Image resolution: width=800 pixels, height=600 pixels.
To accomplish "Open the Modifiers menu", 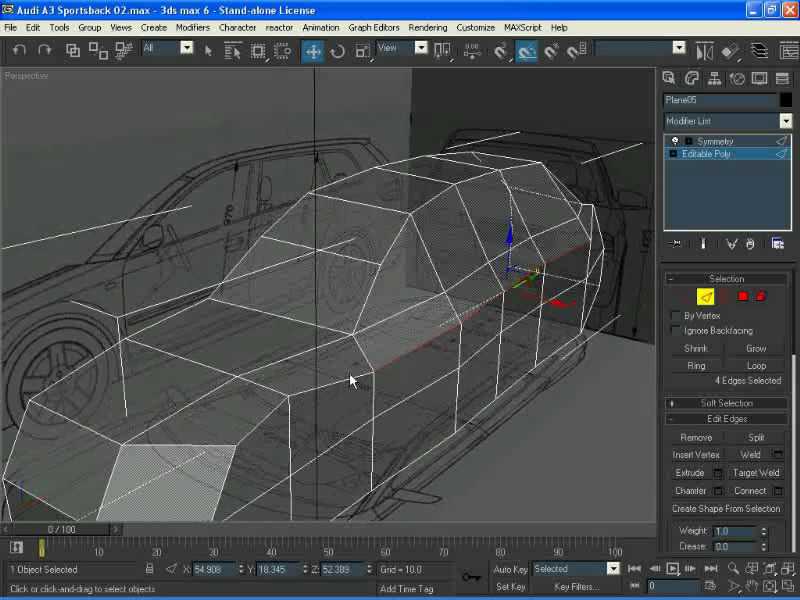I will 192,28.
